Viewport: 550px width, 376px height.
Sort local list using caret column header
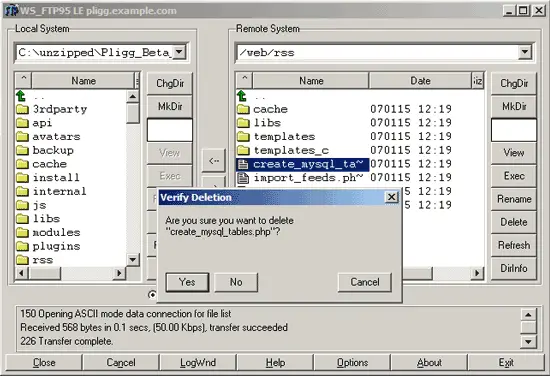(24, 81)
